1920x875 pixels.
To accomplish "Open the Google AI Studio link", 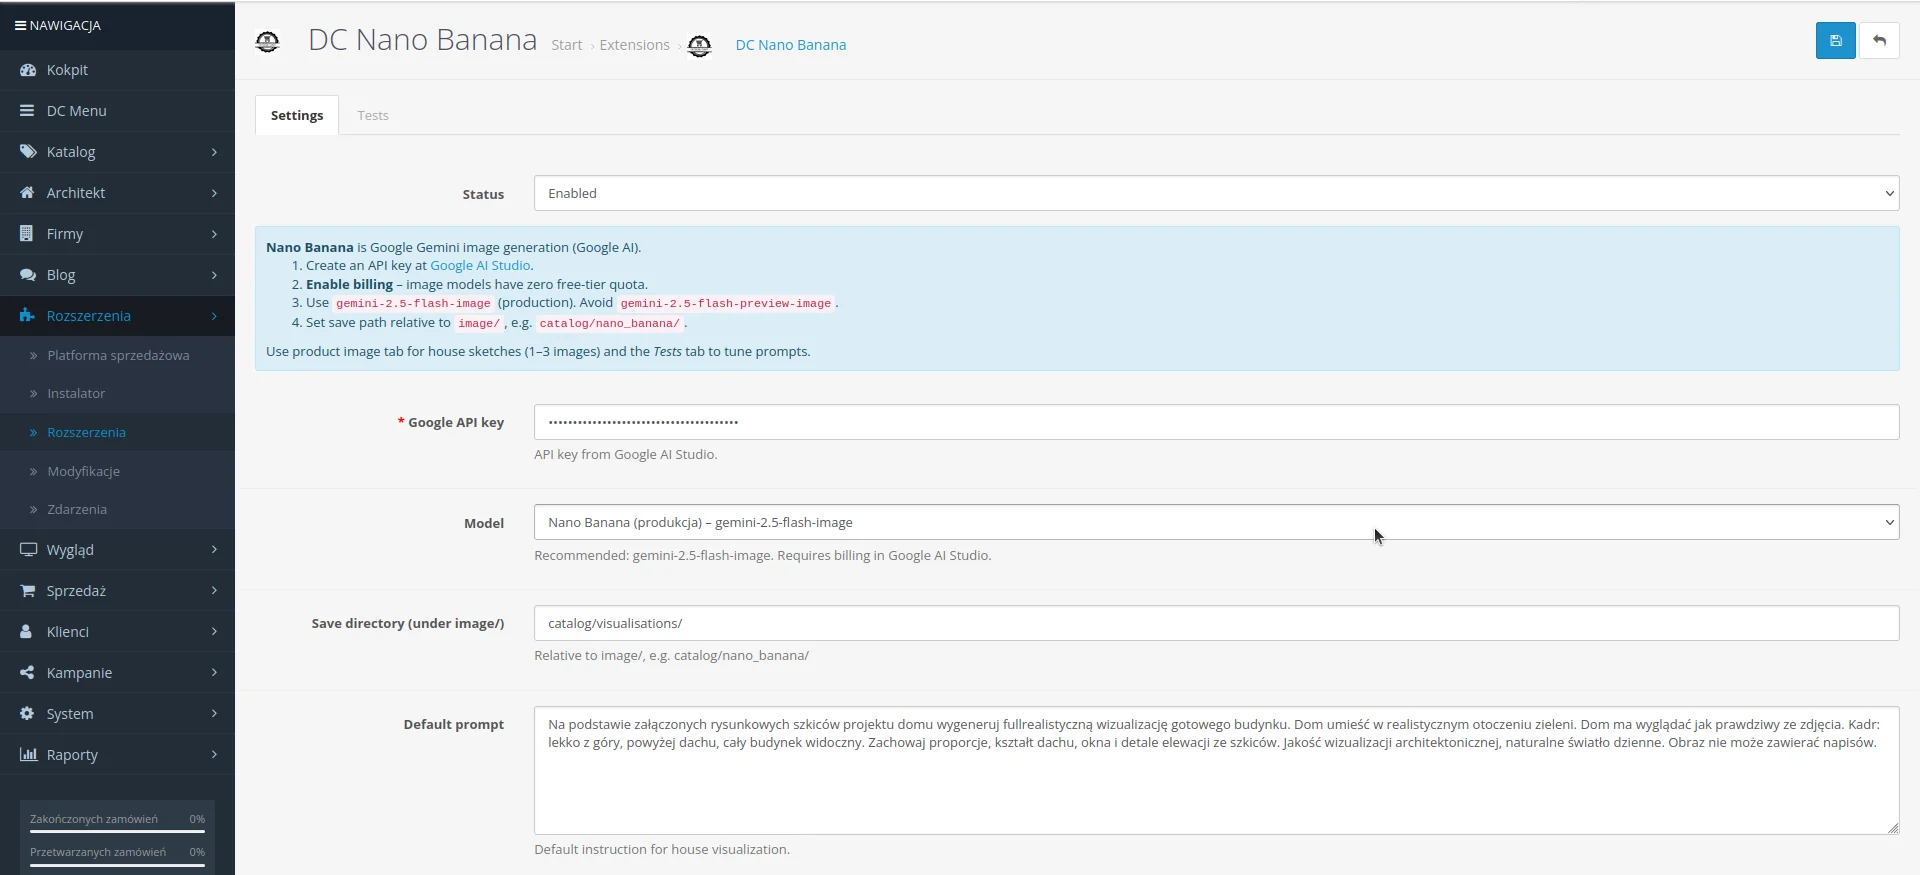I will tap(480, 265).
